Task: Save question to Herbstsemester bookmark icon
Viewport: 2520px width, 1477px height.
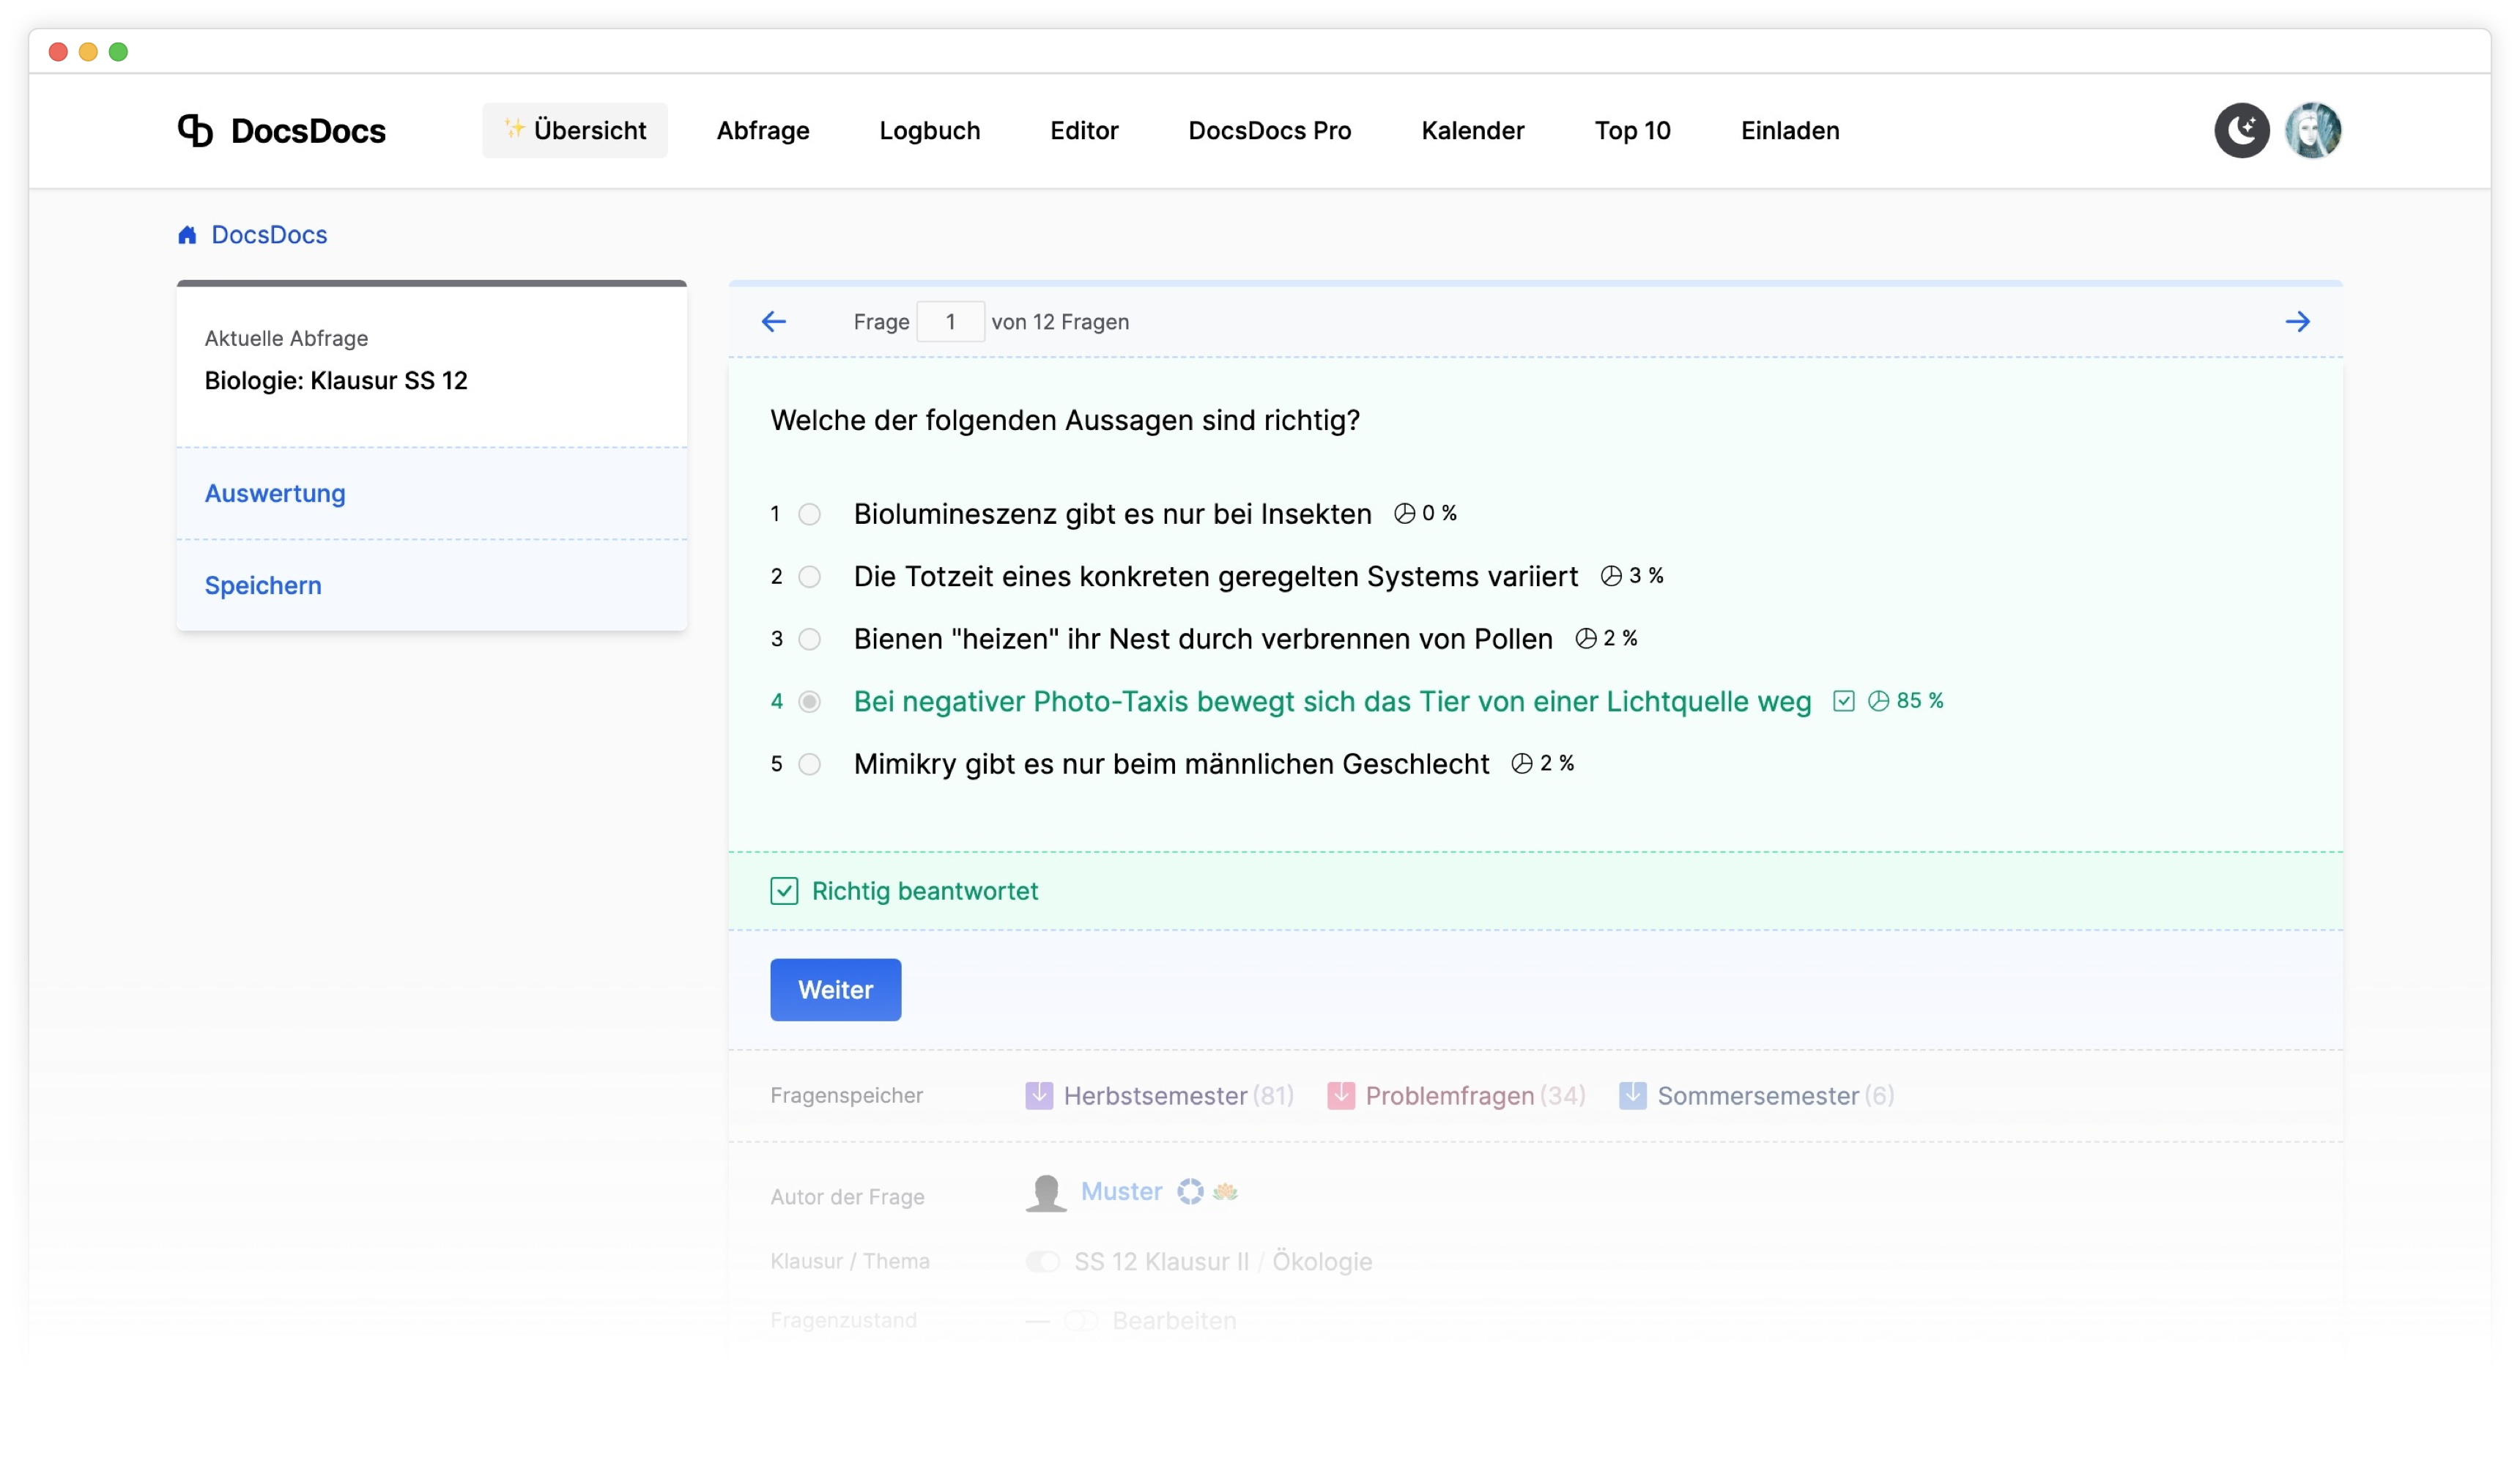Action: coord(1039,1095)
